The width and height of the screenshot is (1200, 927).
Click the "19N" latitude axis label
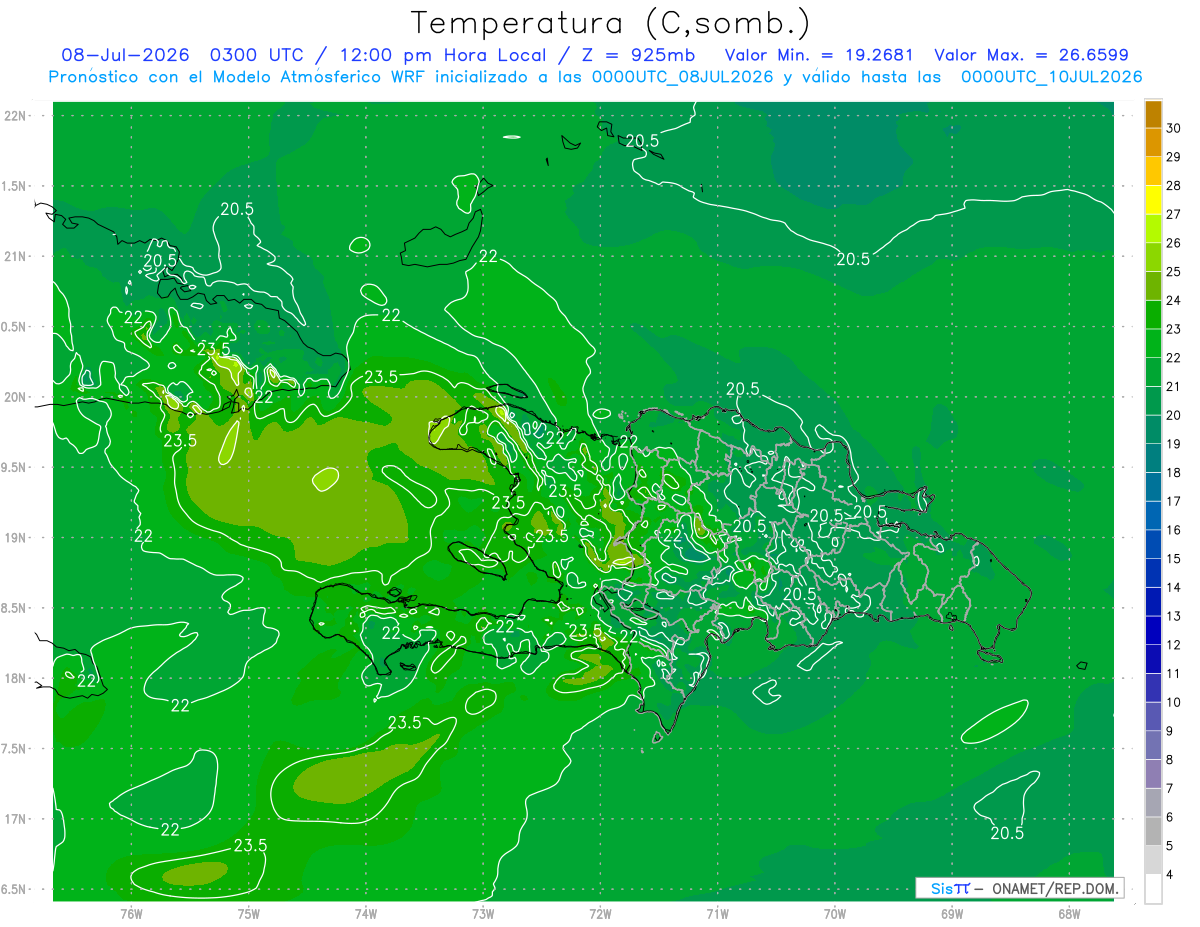click(16, 538)
